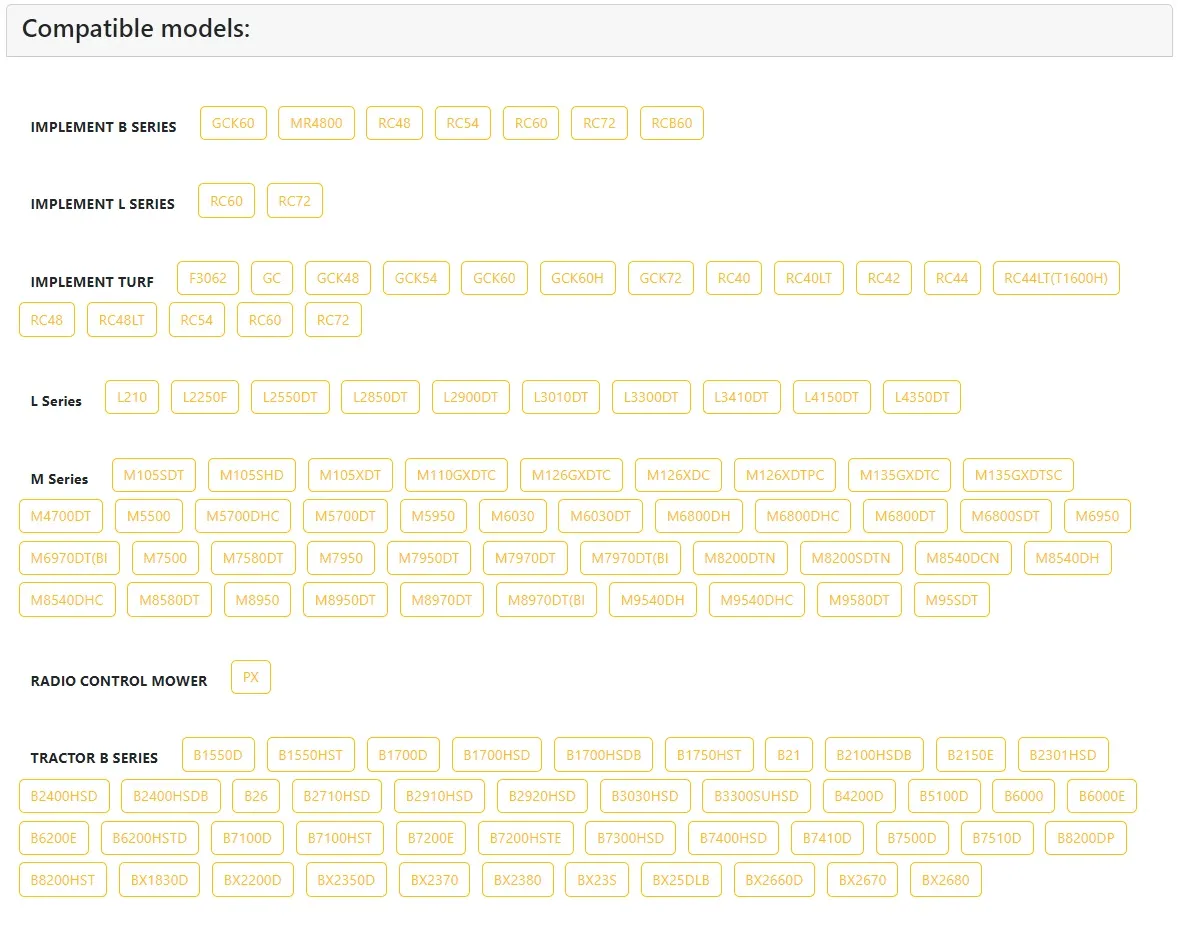Click the RC44 model tag
This screenshot has height=935, width=1182.
(x=951, y=278)
